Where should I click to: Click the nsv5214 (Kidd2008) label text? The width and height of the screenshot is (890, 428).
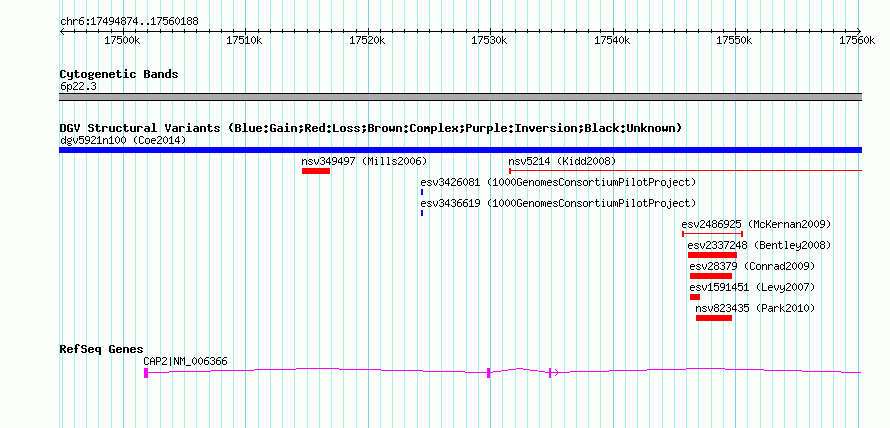tap(562, 161)
